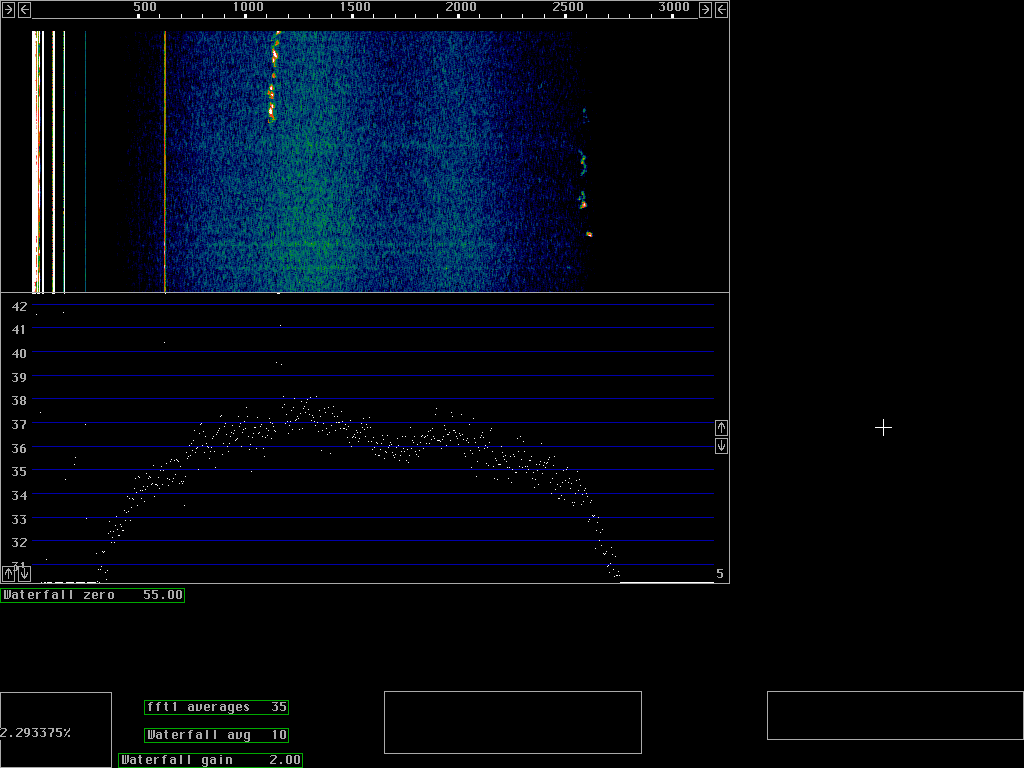The height and width of the screenshot is (768, 1024).
Task: Select the Waterfall zero 55.00 field
Action: point(93,595)
